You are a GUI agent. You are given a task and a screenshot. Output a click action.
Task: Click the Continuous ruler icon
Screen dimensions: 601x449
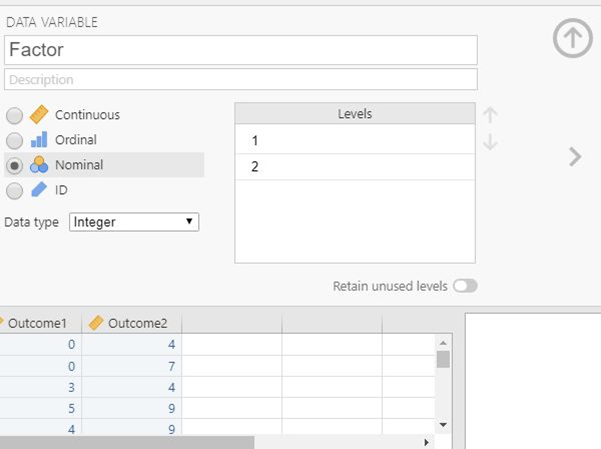[39, 115]
